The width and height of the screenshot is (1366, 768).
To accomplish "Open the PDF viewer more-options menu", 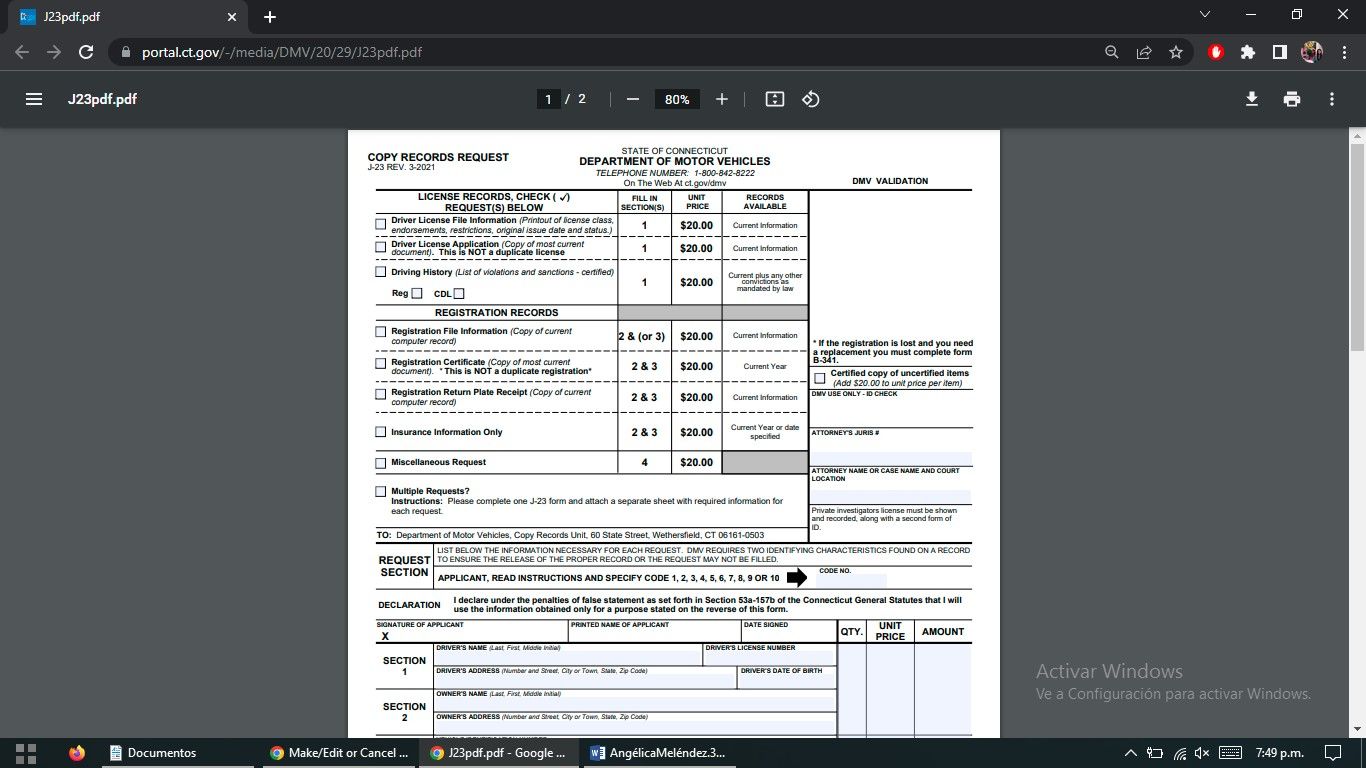I will [1331, 99].
